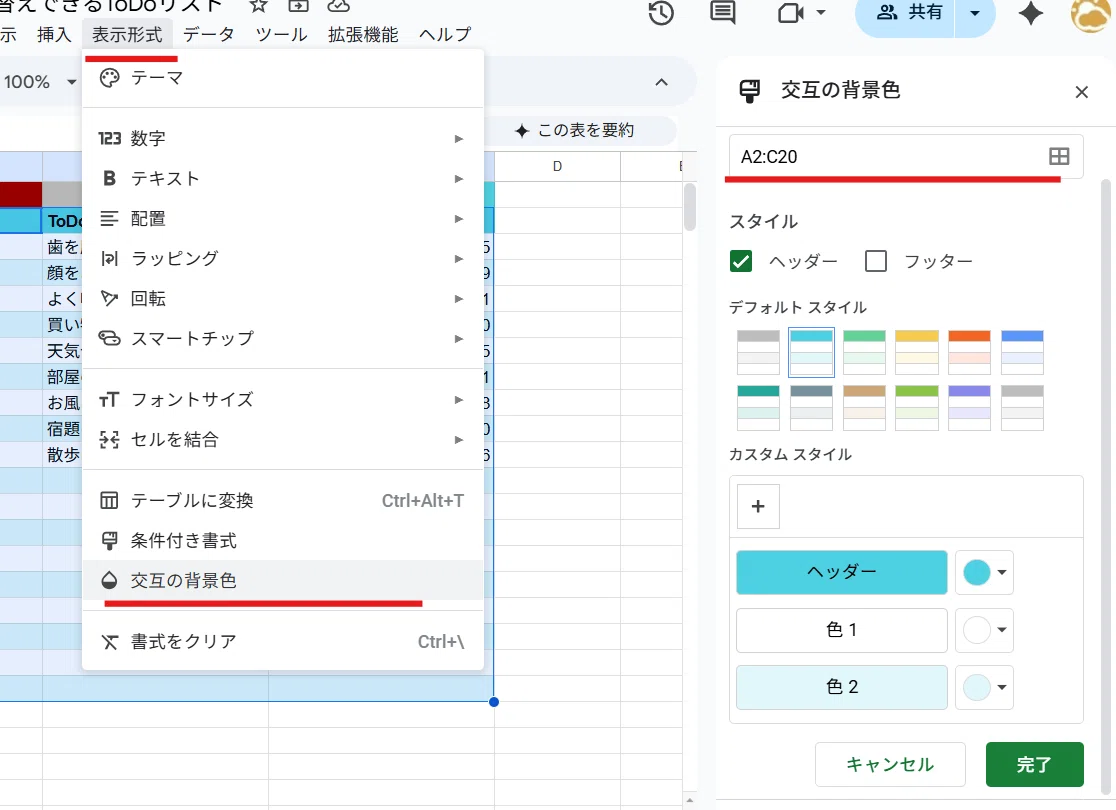Screen dimensions: 1116x810
Task: Click the 123 number format icon
Action: tap(109, 138)
